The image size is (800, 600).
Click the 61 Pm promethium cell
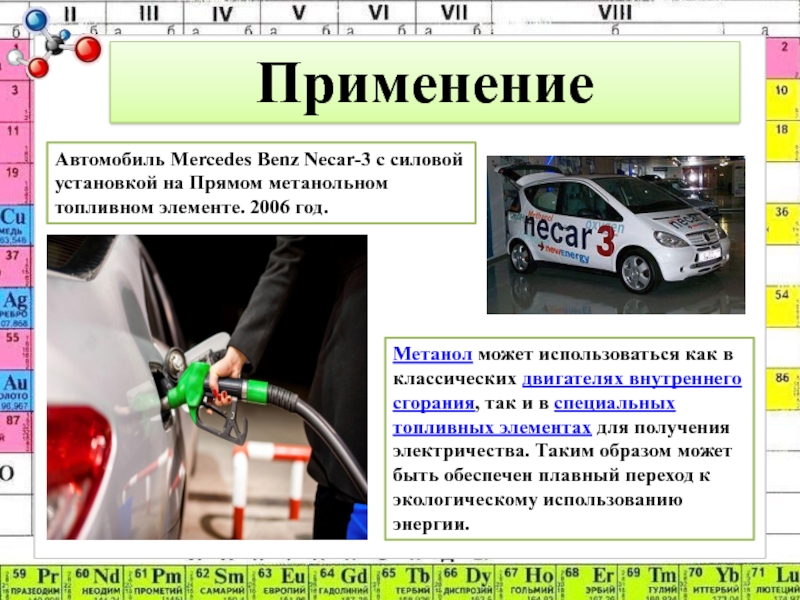pos(155,582)
